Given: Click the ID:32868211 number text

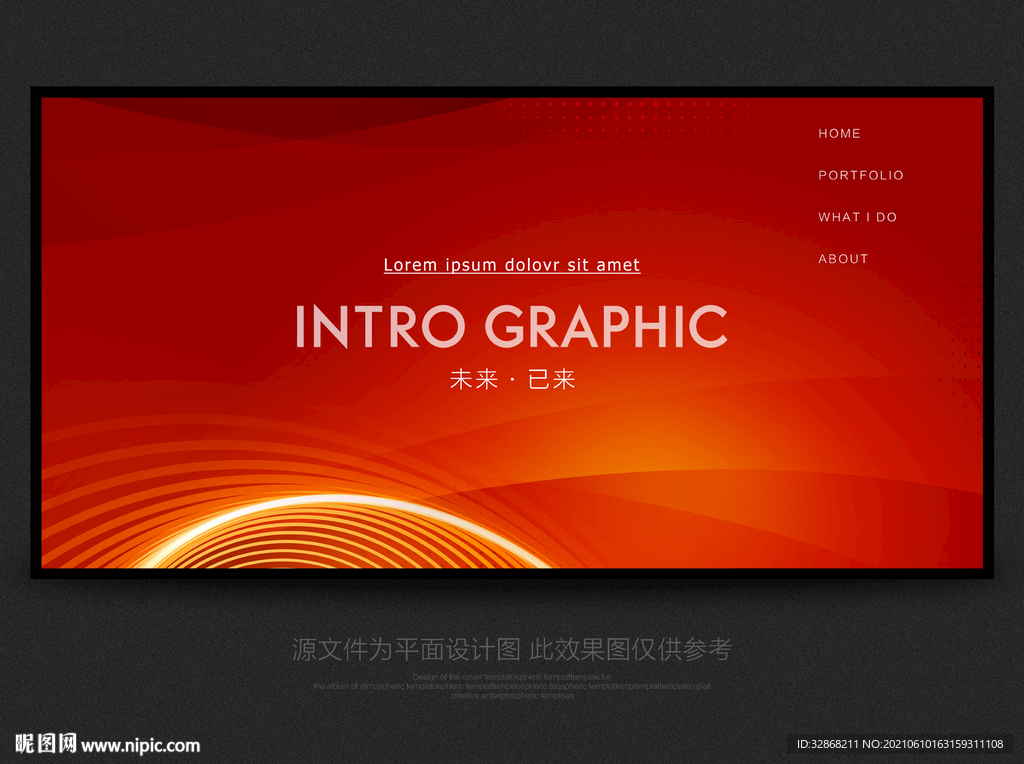Looking at the screenshot, I should (x=827, y=744).
